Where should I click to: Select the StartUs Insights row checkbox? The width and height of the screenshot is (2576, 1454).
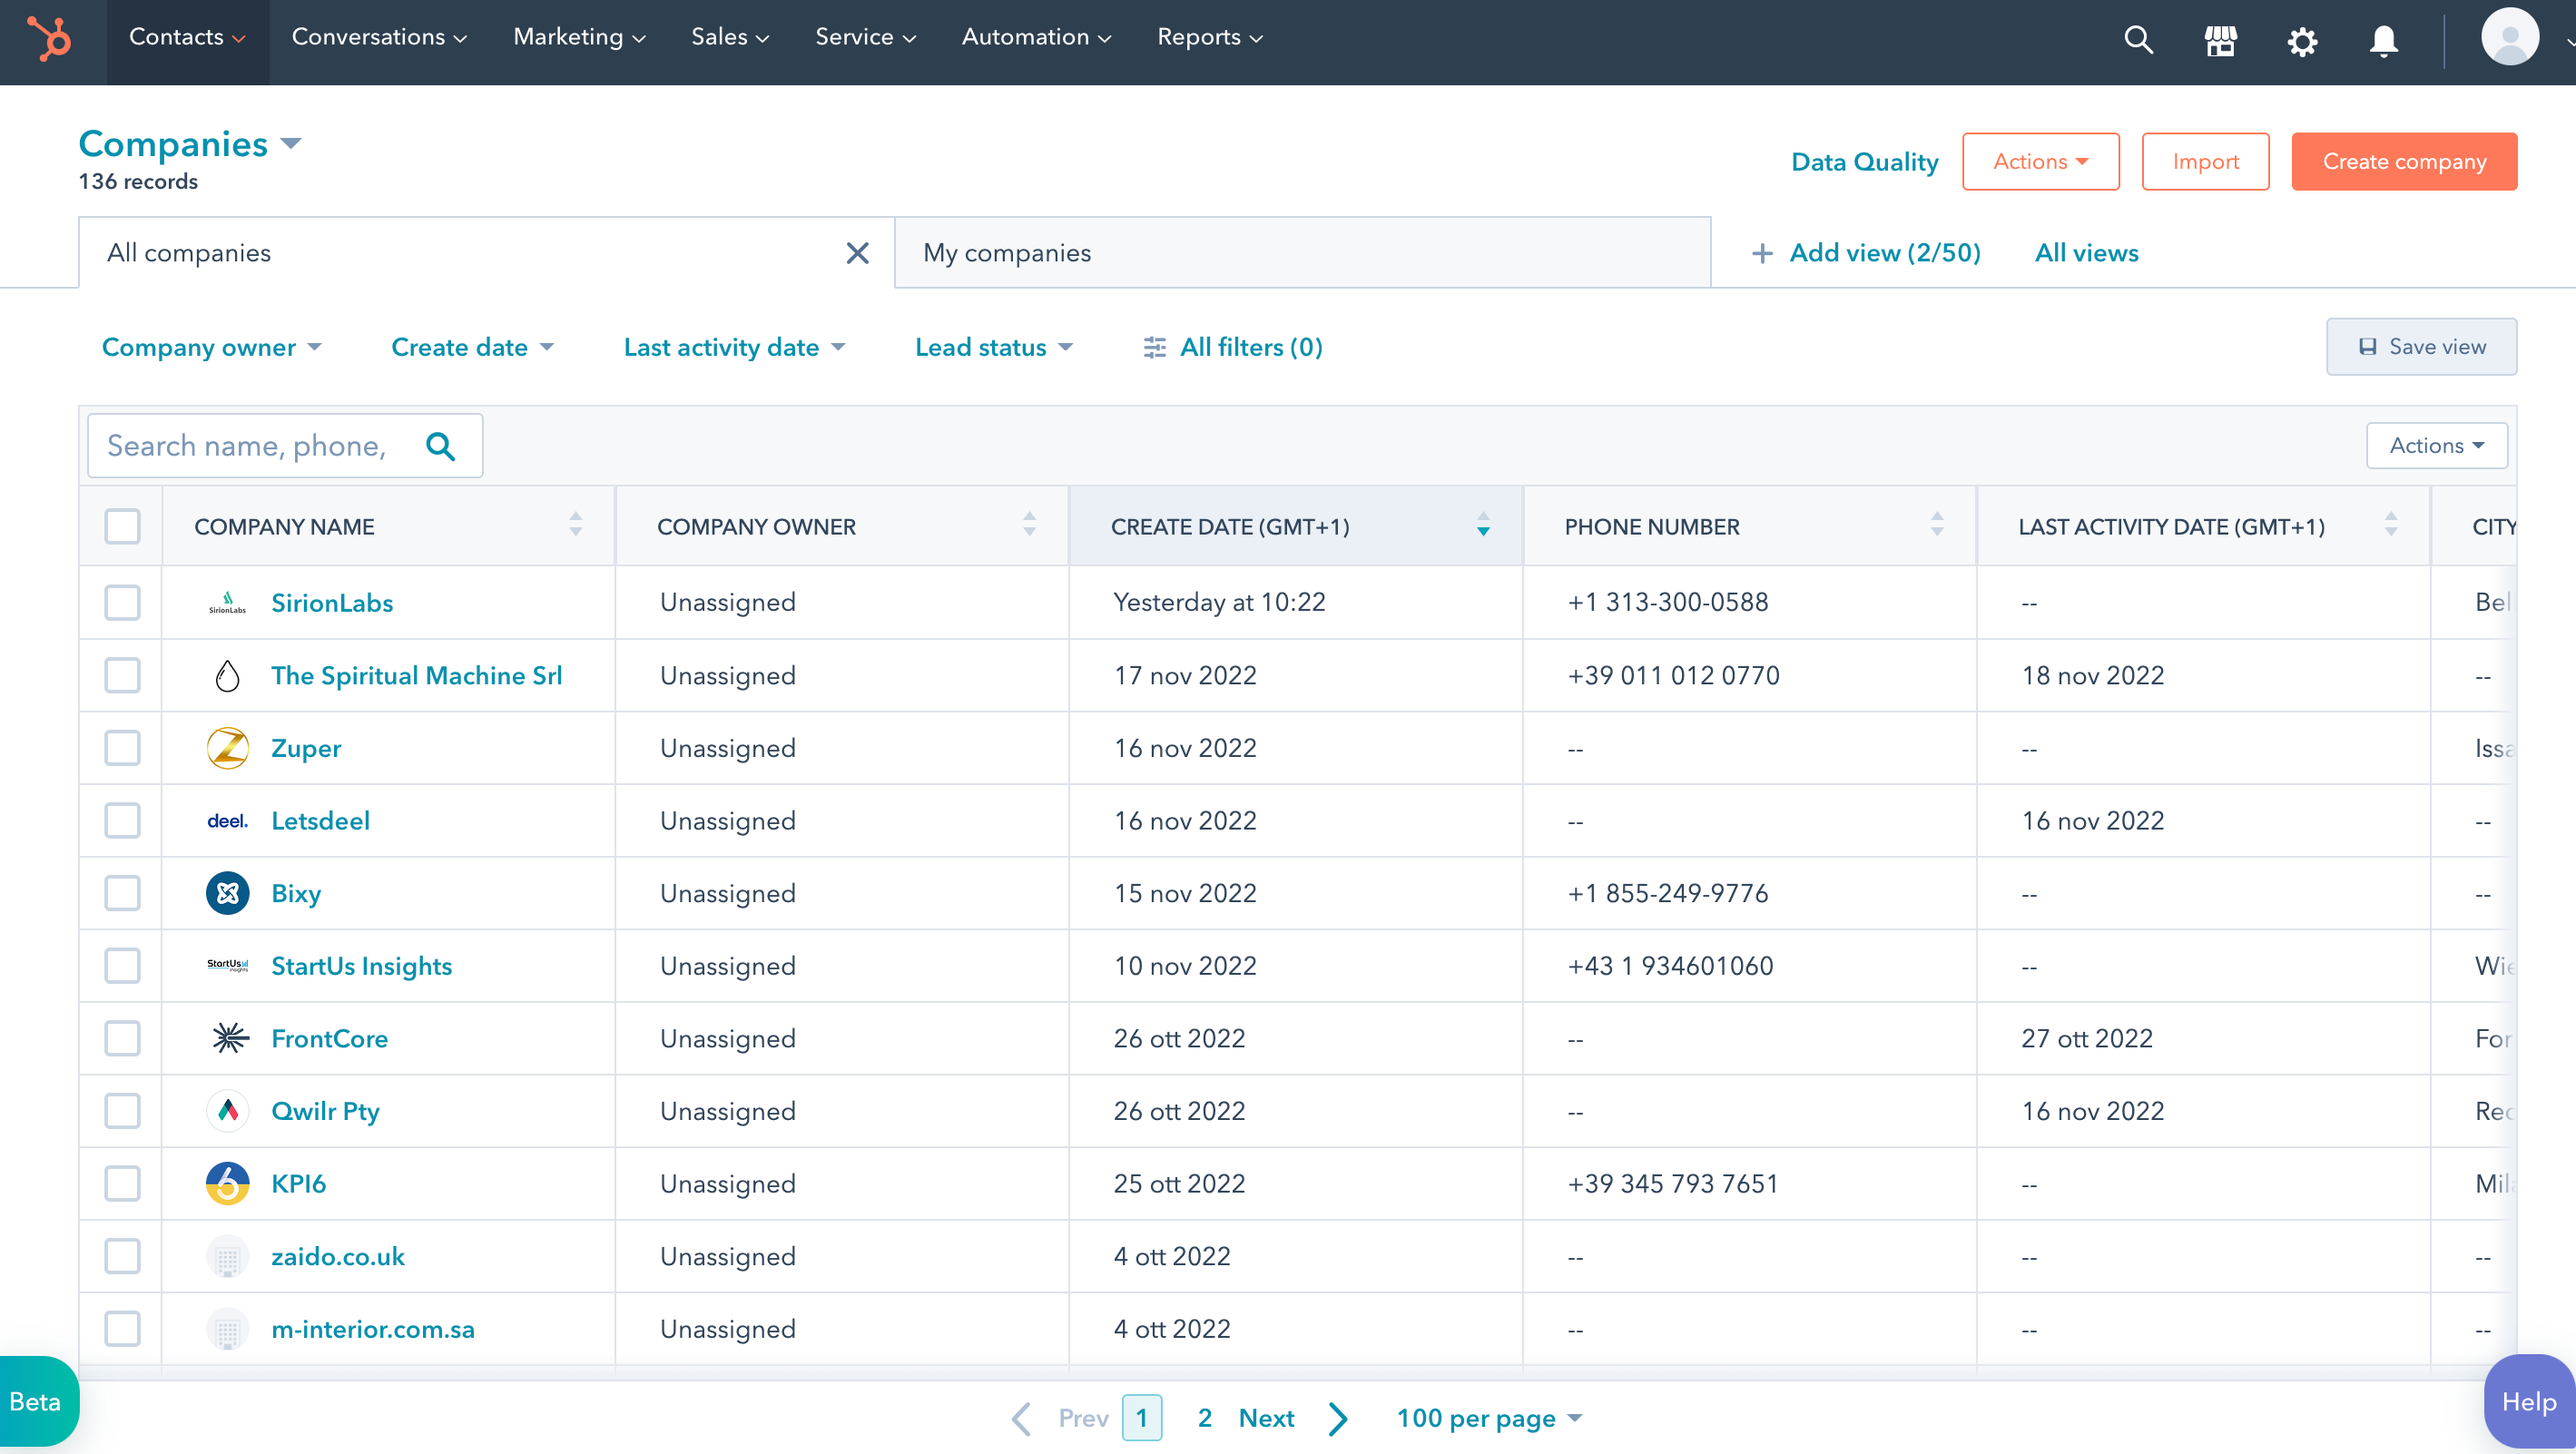point(122,966)
